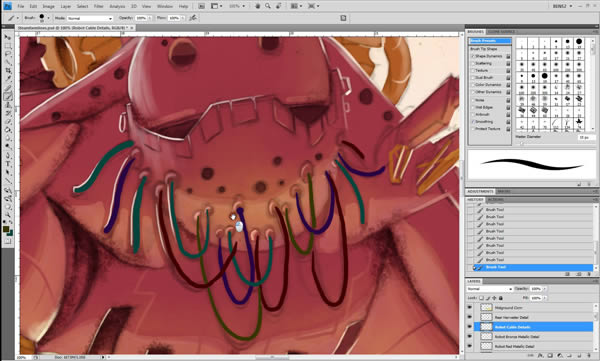Switch to the Adjustments tab
This screenshot has height=361, width=600.
click(x=480, y=191)
